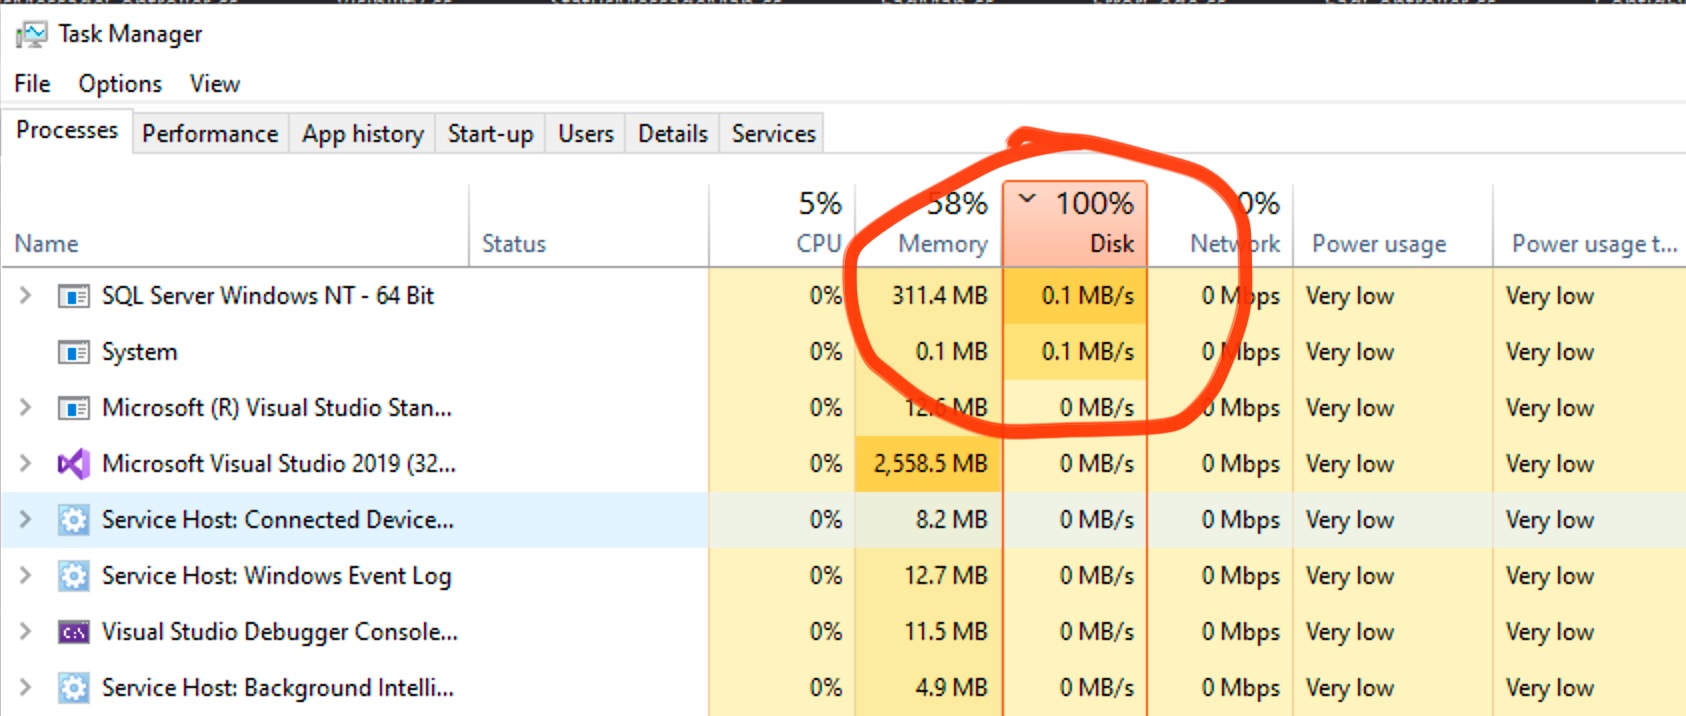Viewport: 1686px width, 716px height.
Task: Switch to the Performance tab
Action: (x=210, y=133)
